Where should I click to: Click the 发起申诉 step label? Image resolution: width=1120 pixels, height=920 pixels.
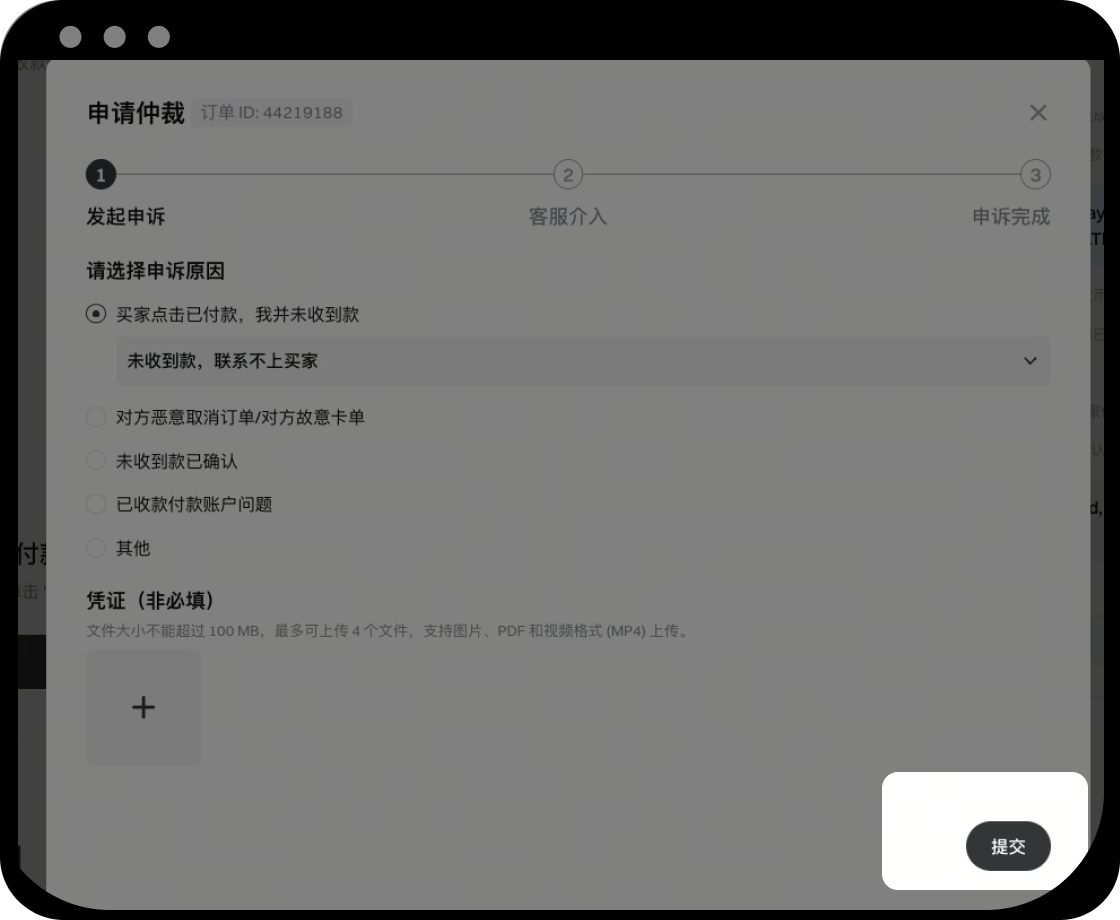click(x=126, y=216)
